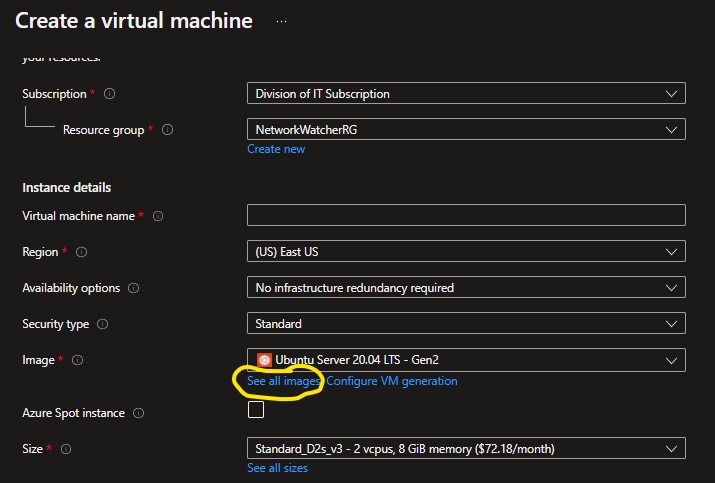Enable the Azure Spot instance checkbox

(256, 410)
